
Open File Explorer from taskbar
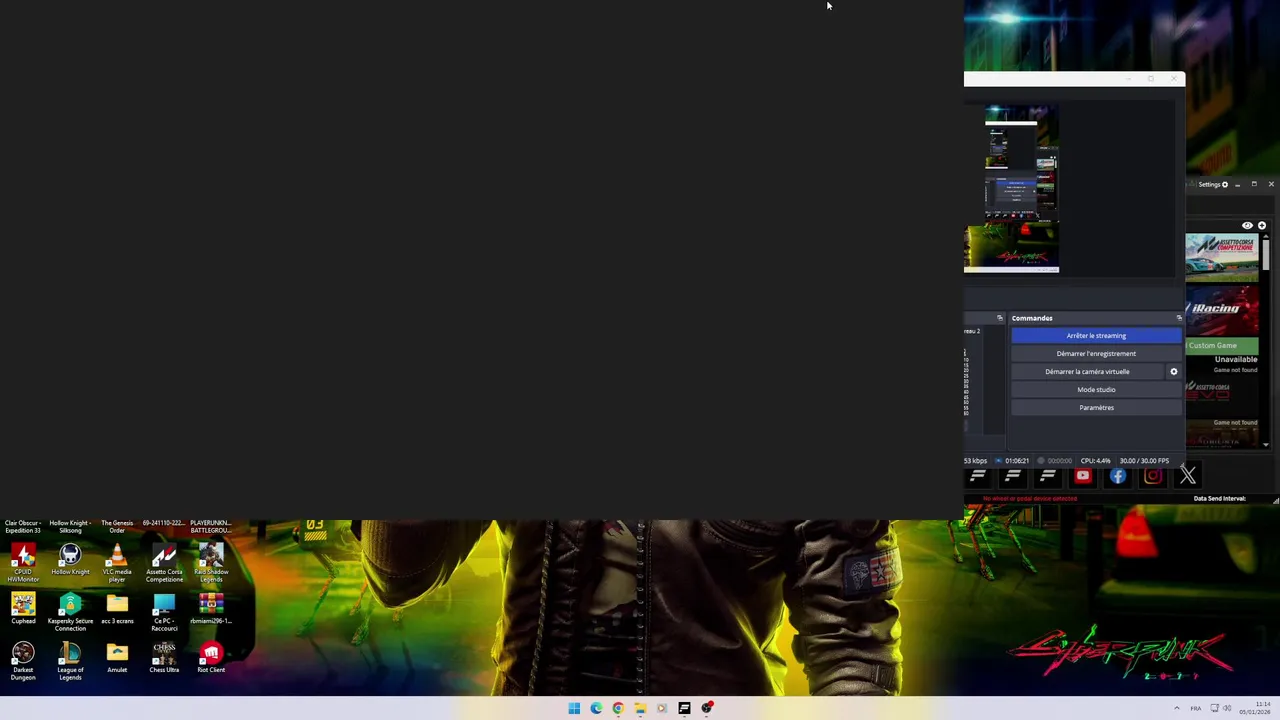pyautogui.click(x=640, y=708)
